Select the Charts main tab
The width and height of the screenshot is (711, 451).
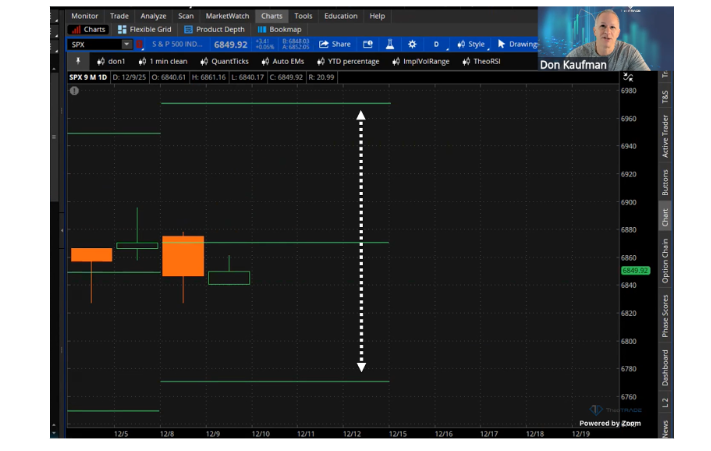tap(272, 16)
